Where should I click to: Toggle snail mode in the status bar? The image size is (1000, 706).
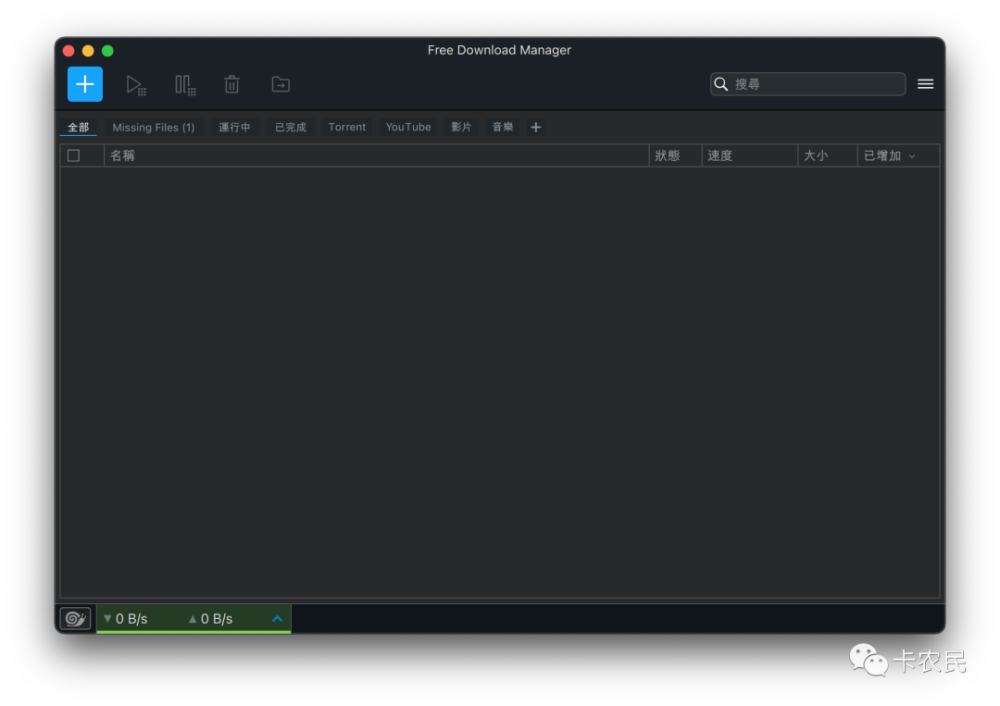75,619
